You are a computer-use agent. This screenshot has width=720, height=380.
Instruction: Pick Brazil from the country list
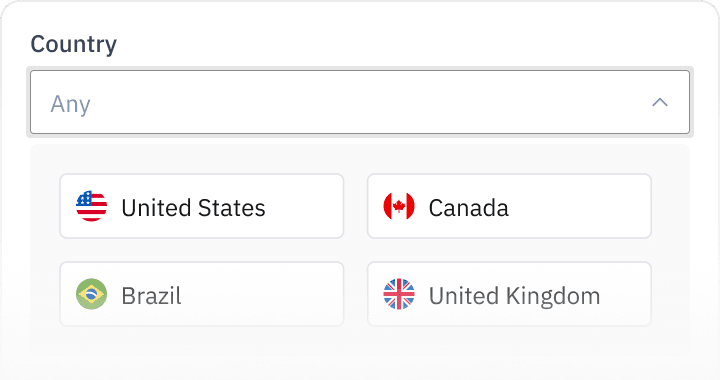202,294
